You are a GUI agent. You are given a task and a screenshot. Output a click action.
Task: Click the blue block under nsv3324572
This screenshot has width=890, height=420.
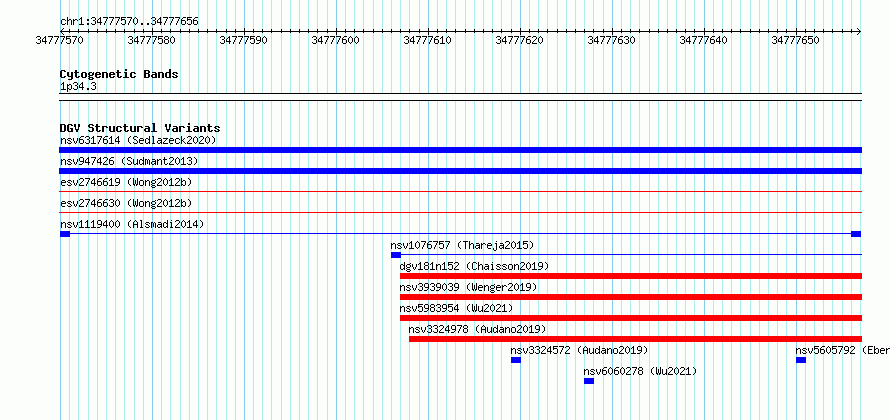click(515, 360)
